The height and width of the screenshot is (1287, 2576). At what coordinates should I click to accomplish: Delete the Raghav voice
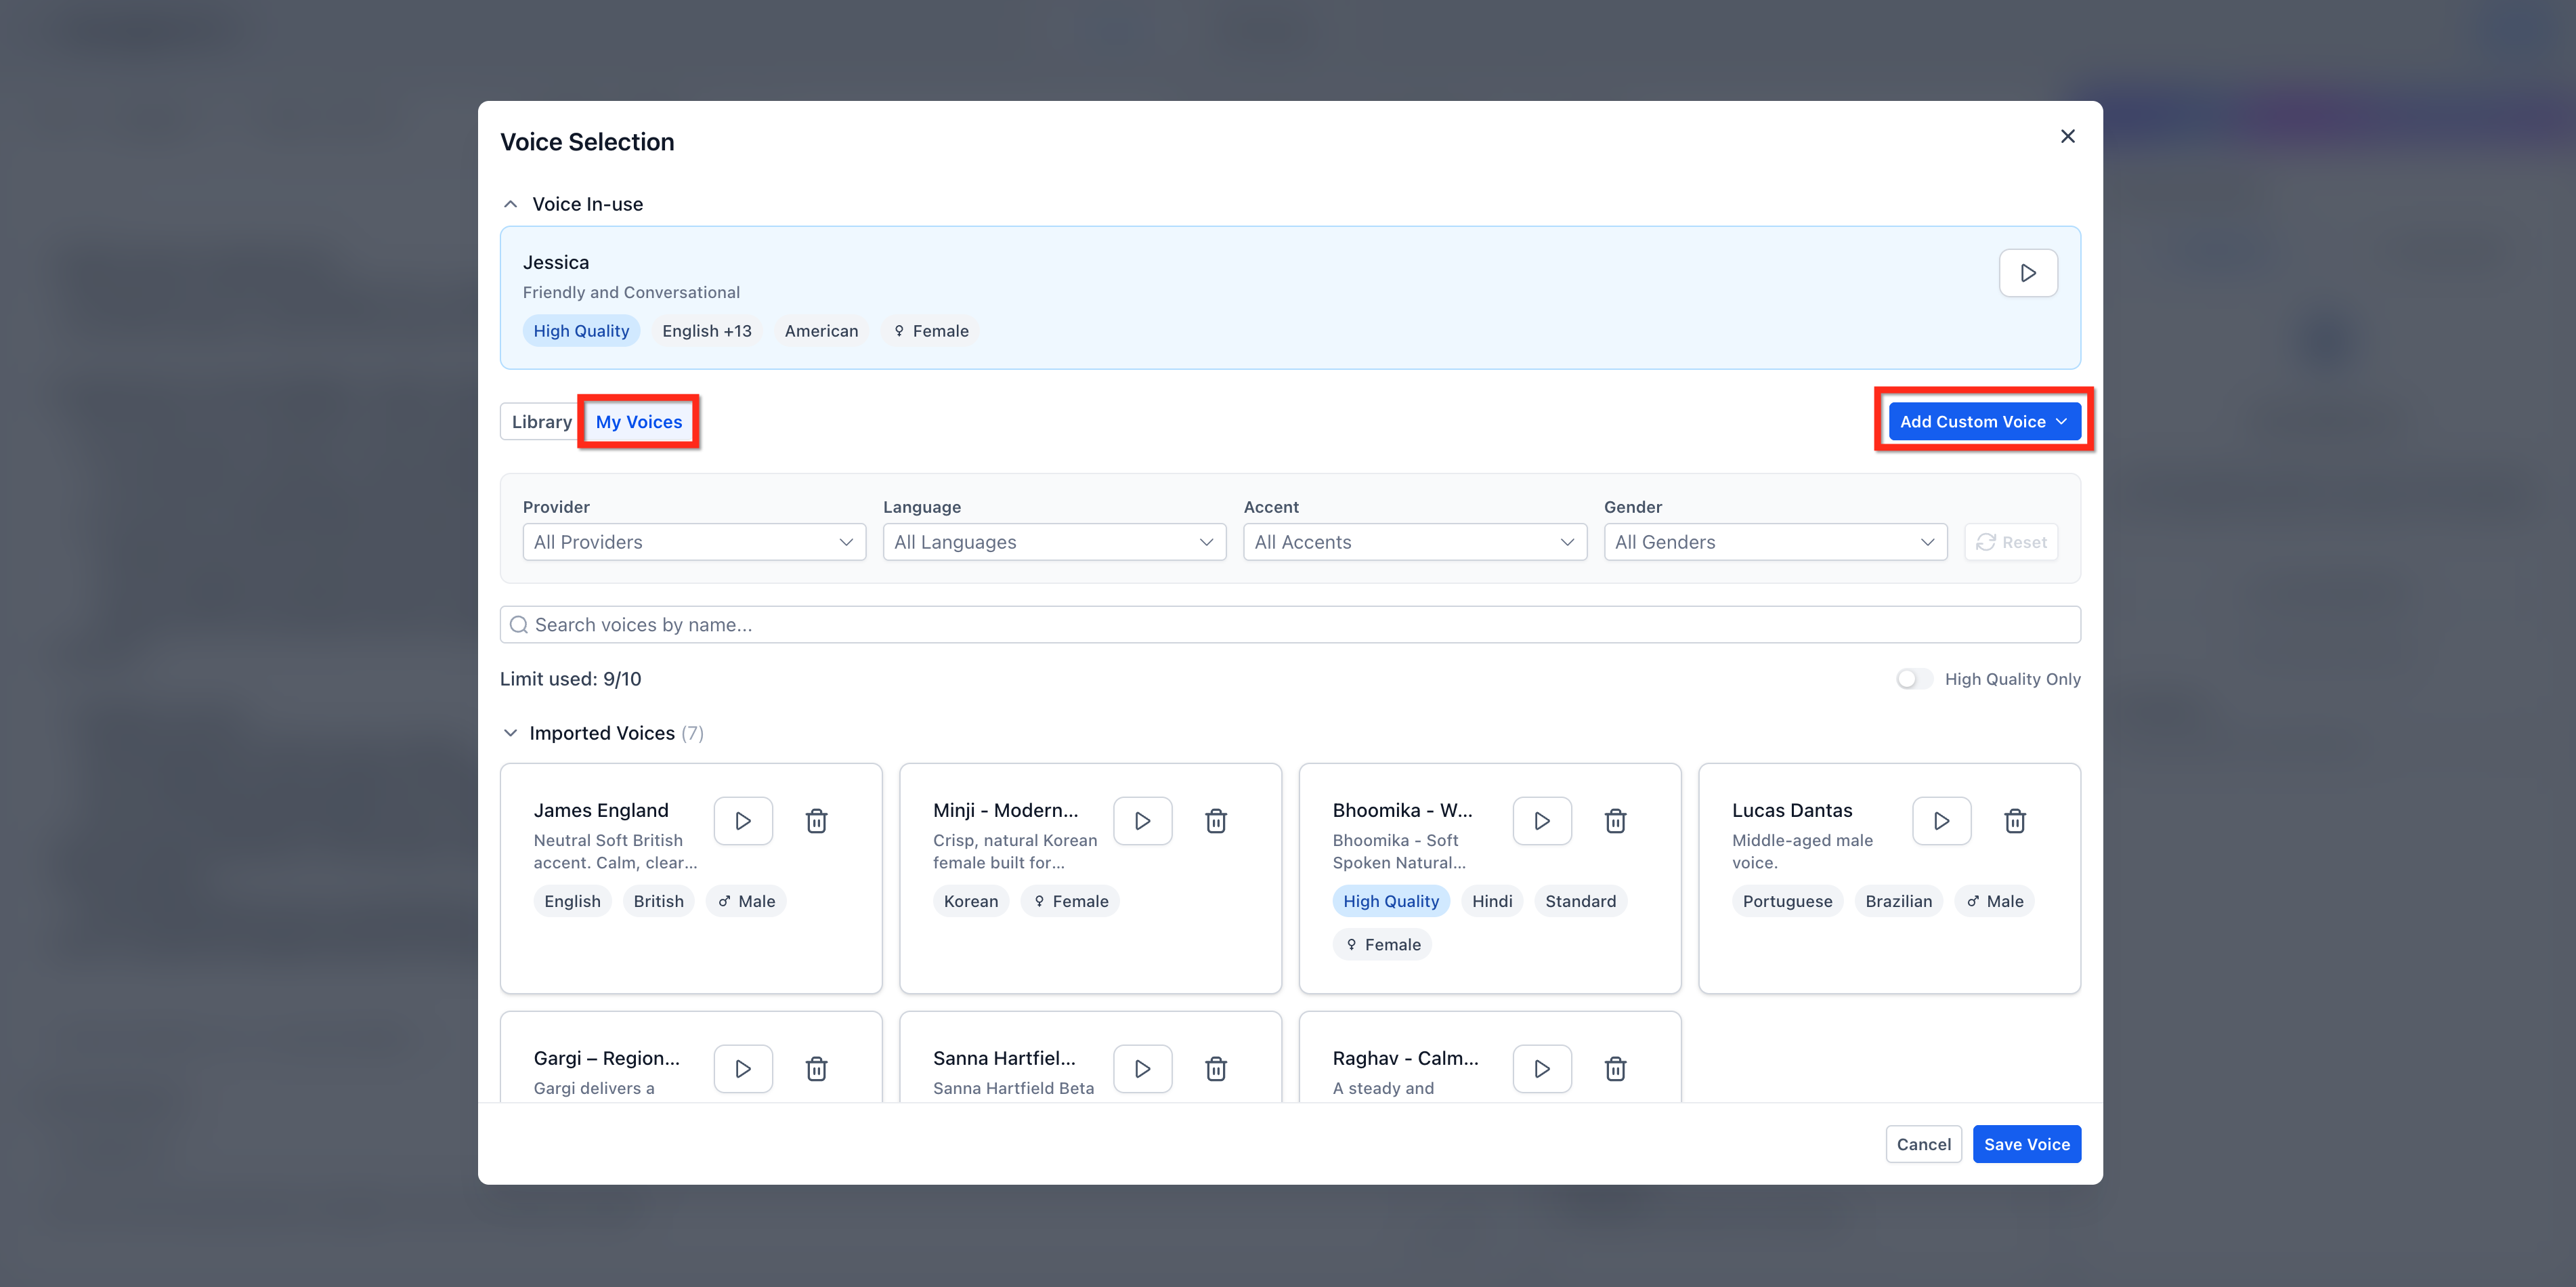[x=1615, y=1069]
